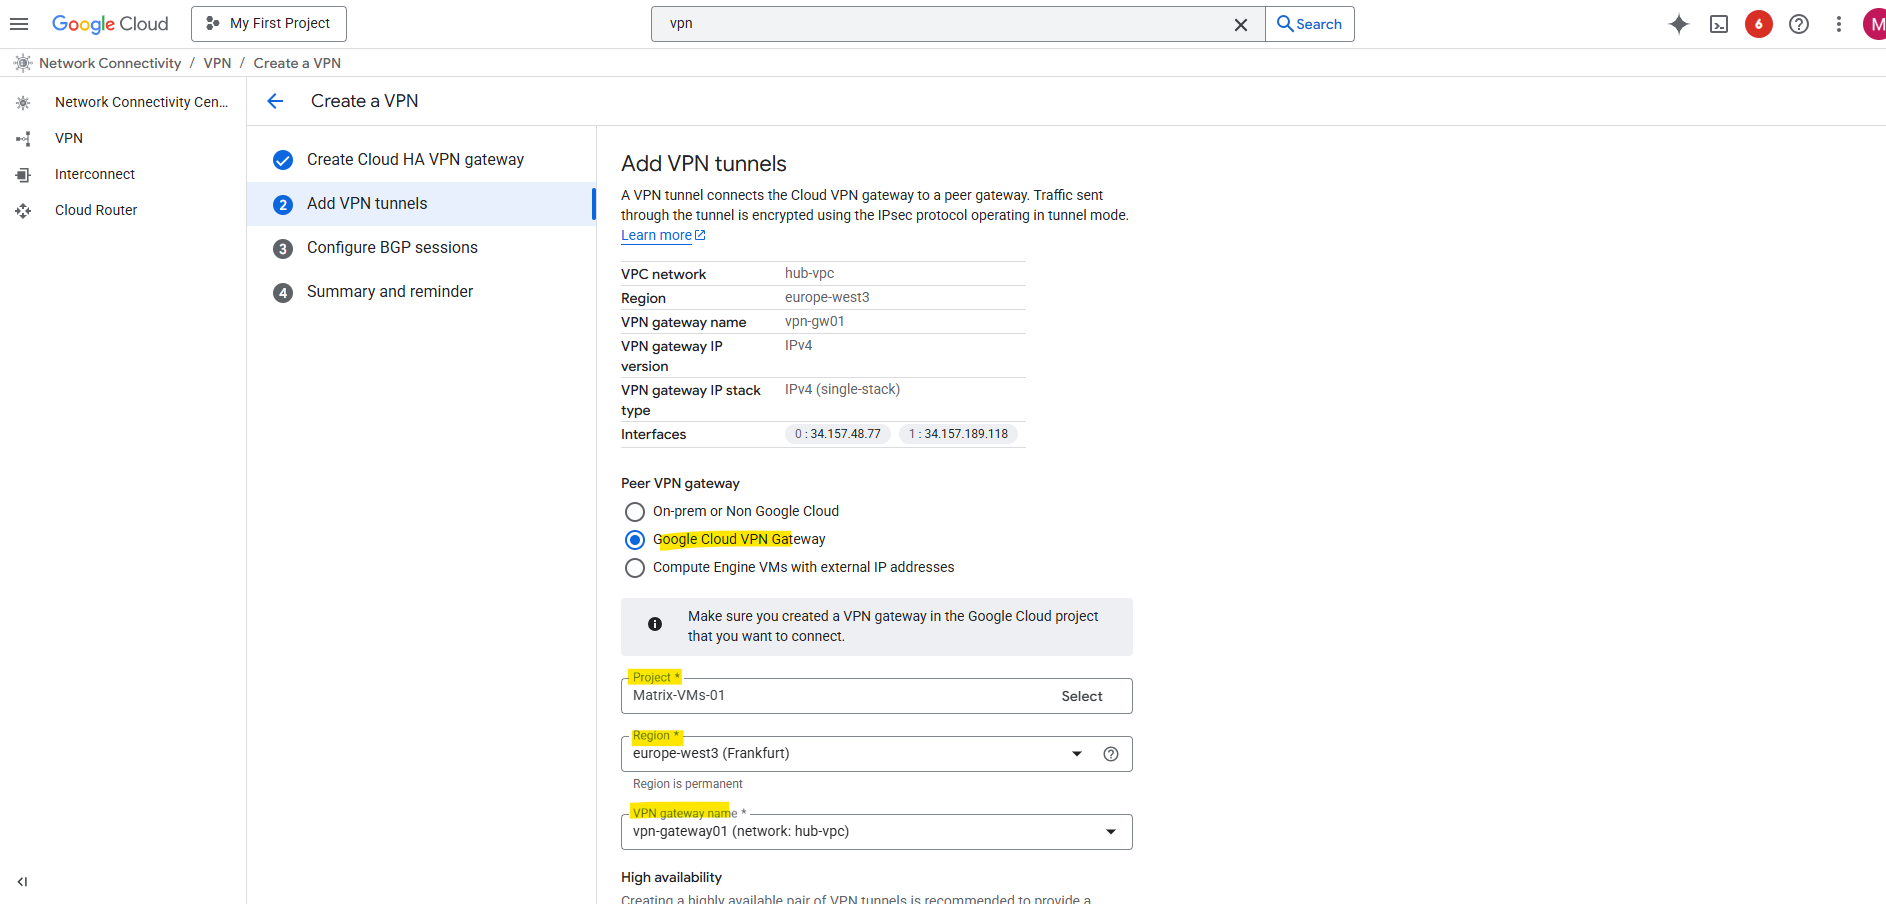Select Google Cloud VPN Gateway radio button
Viewport: 1886px width, 904px height.
point(635,540)
